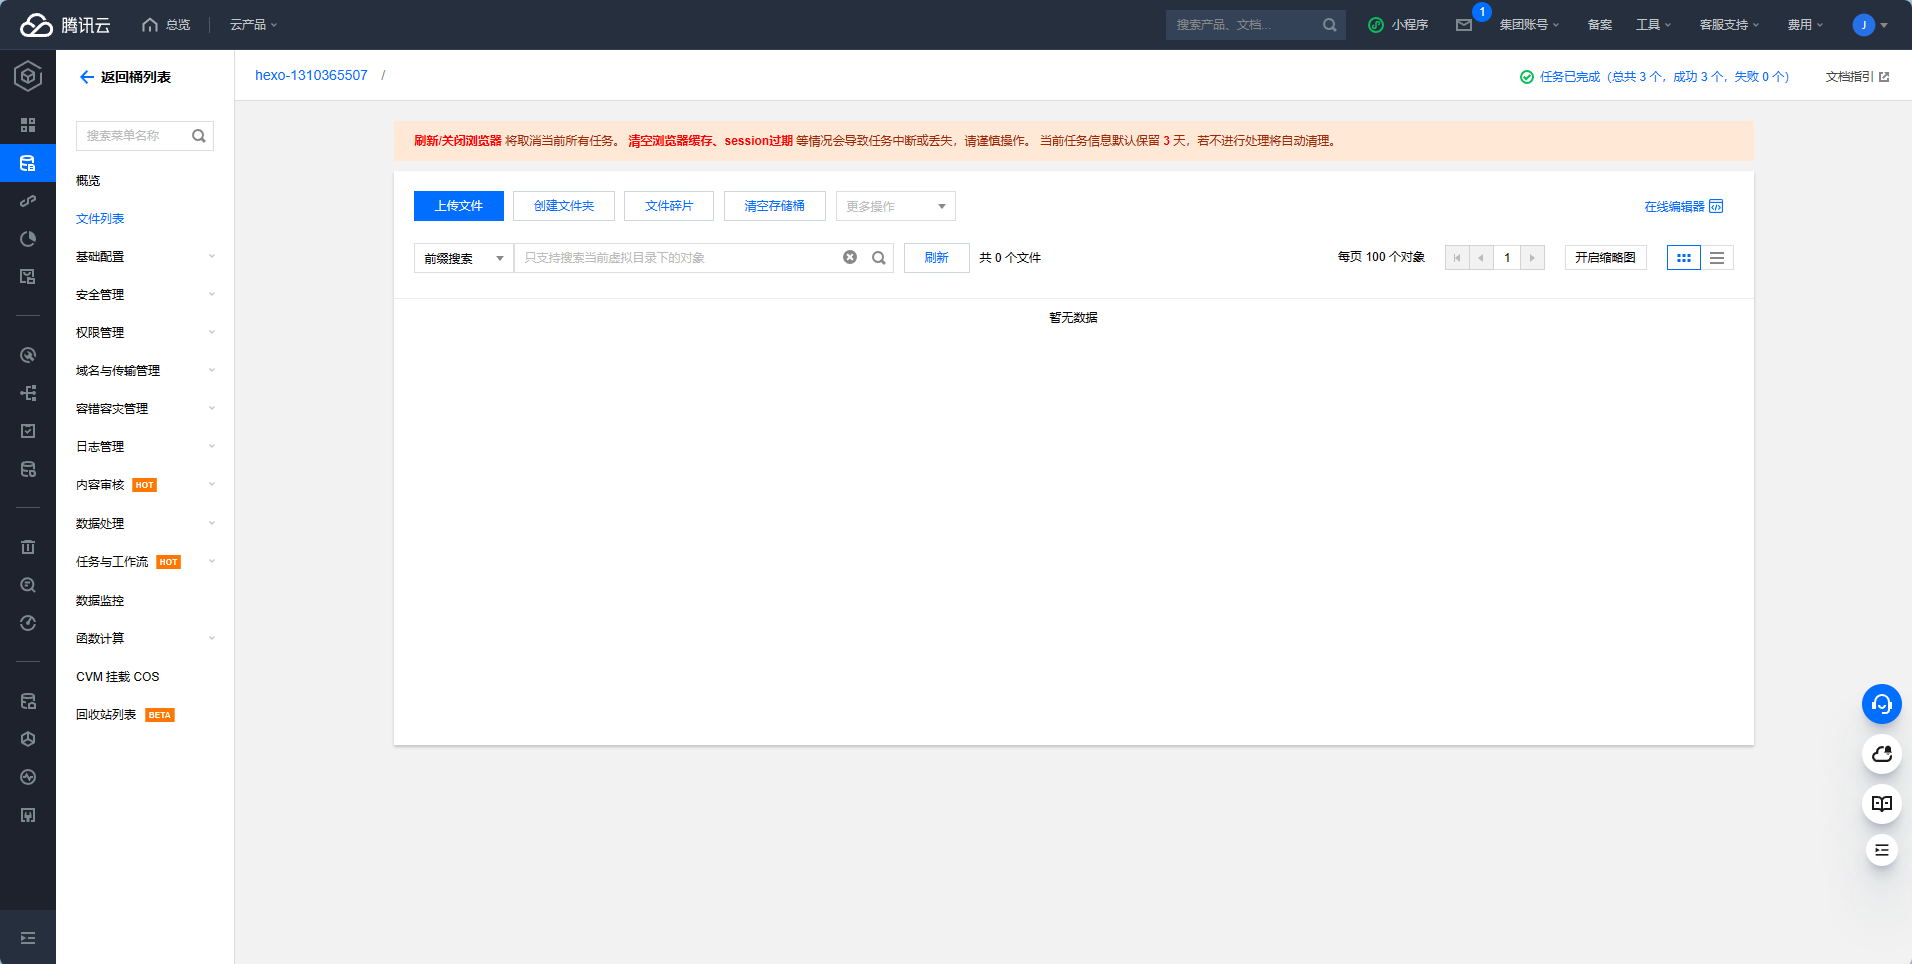Expand the collapsed left rail at bottom
This screenshot has width=1912, height=964.
click(28, 938)
